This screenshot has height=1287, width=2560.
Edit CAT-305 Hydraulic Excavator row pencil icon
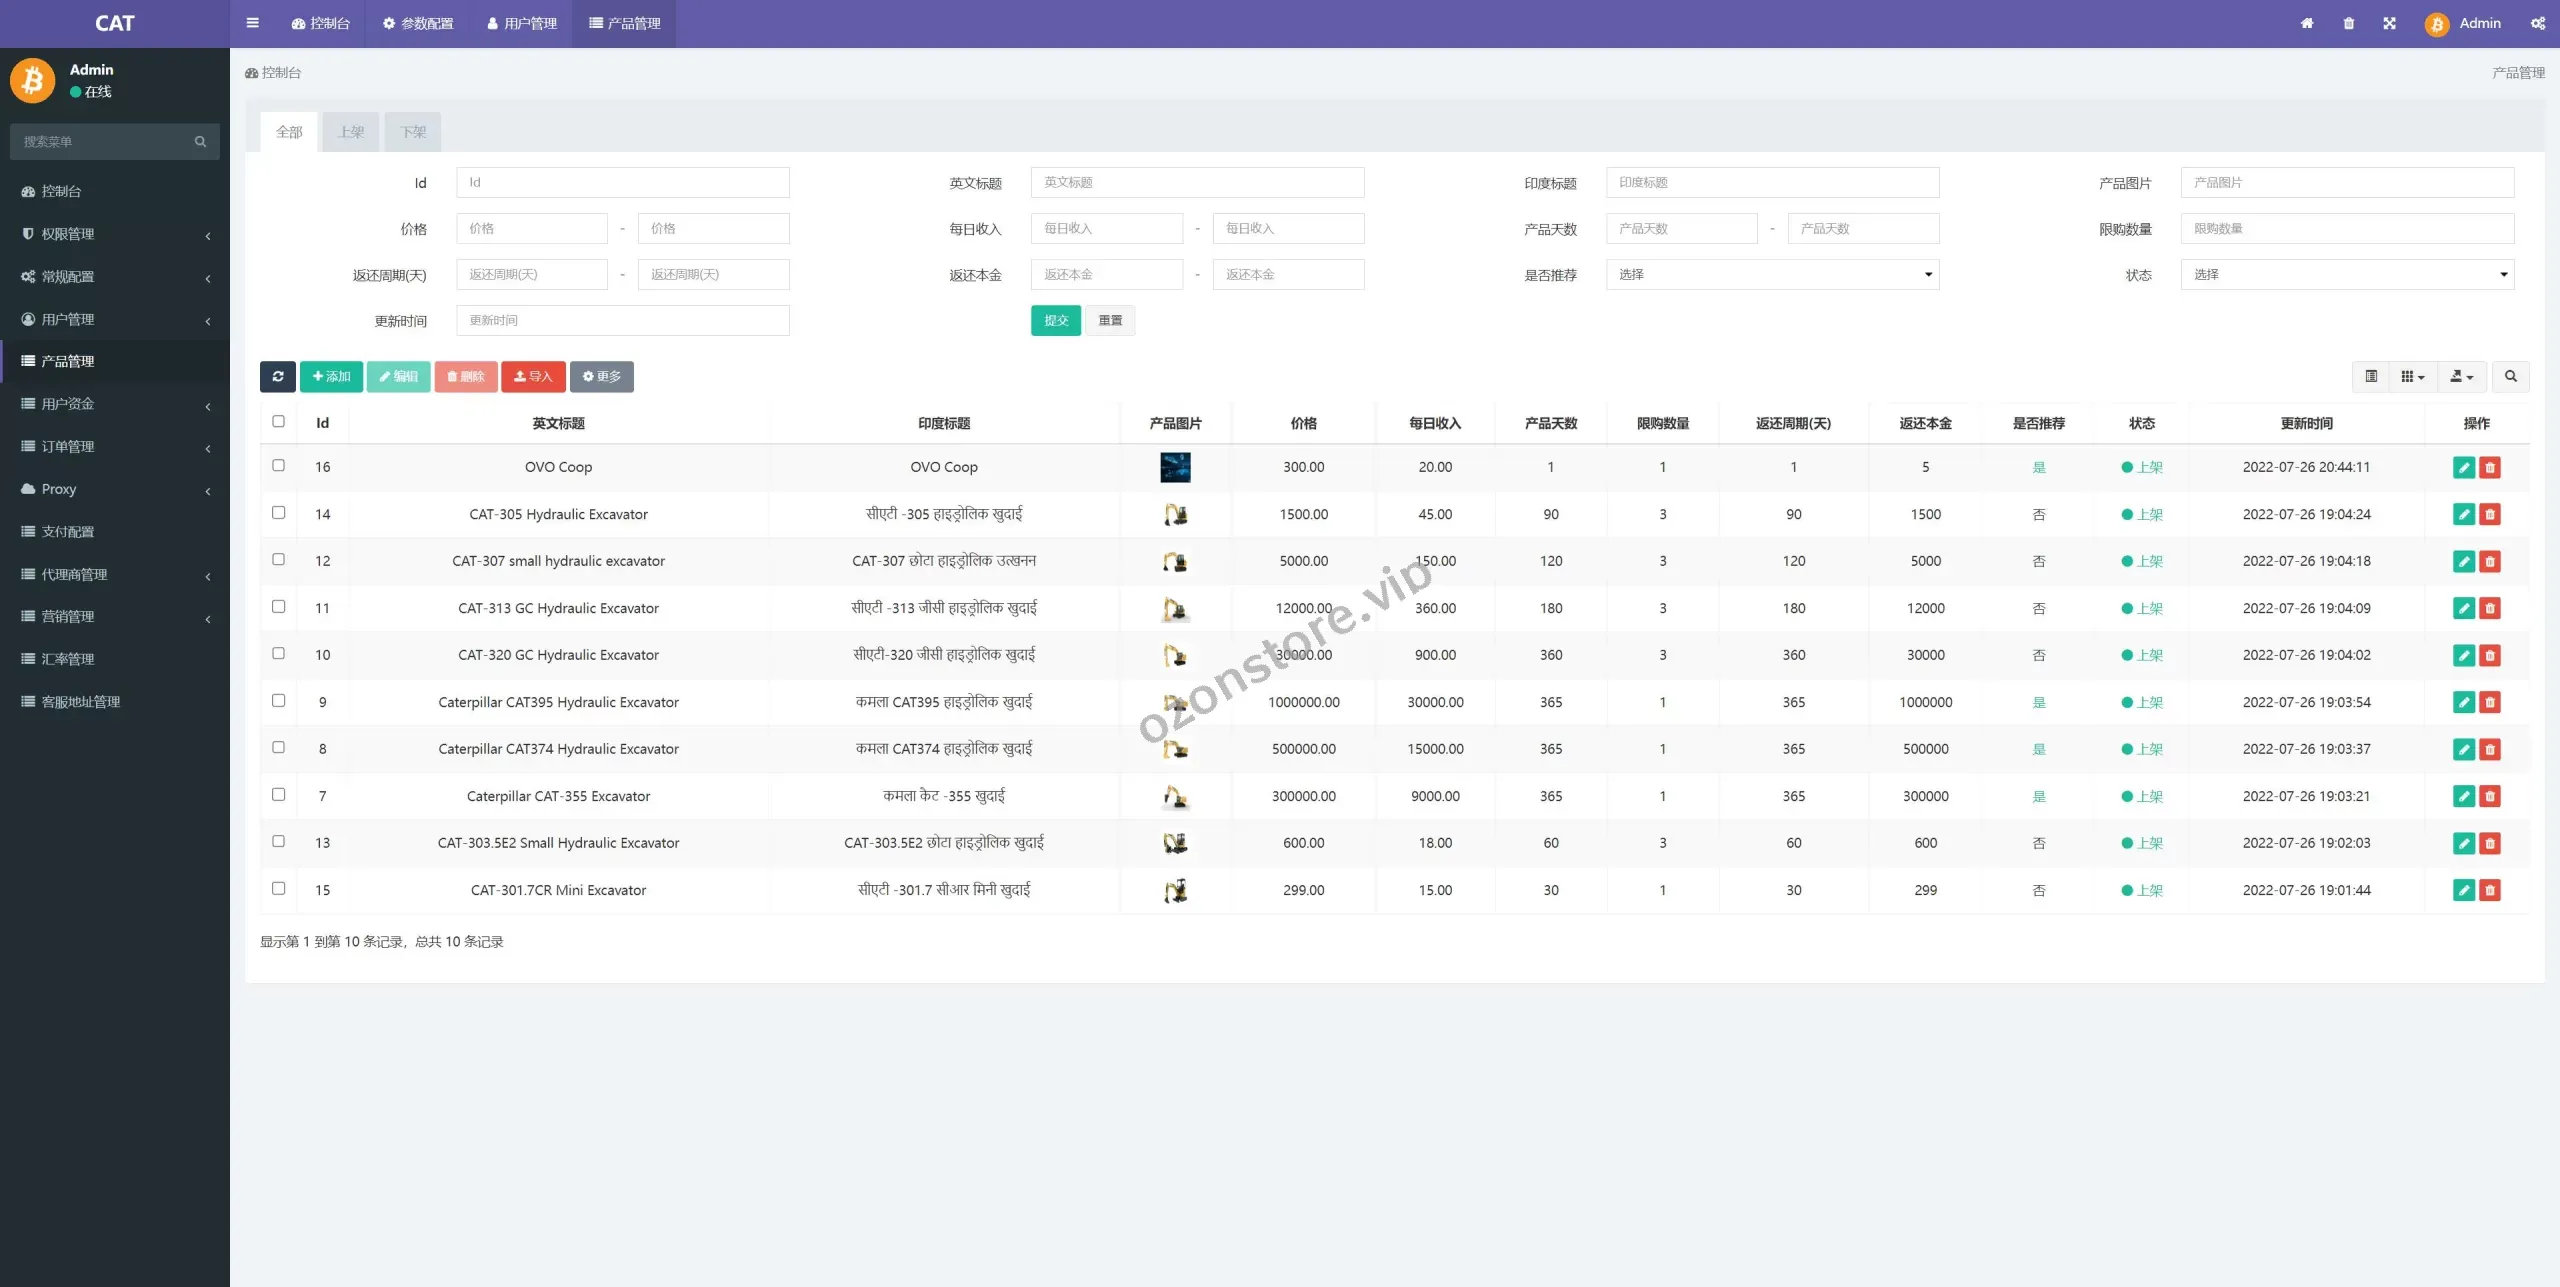pos(2463,514)
